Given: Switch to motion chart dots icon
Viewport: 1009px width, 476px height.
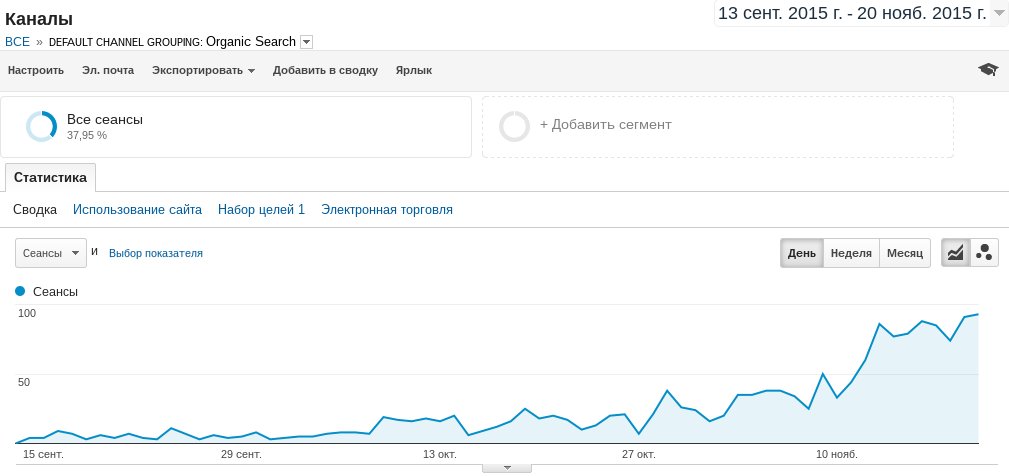Looking at the screenshot, I should [984, 253].
